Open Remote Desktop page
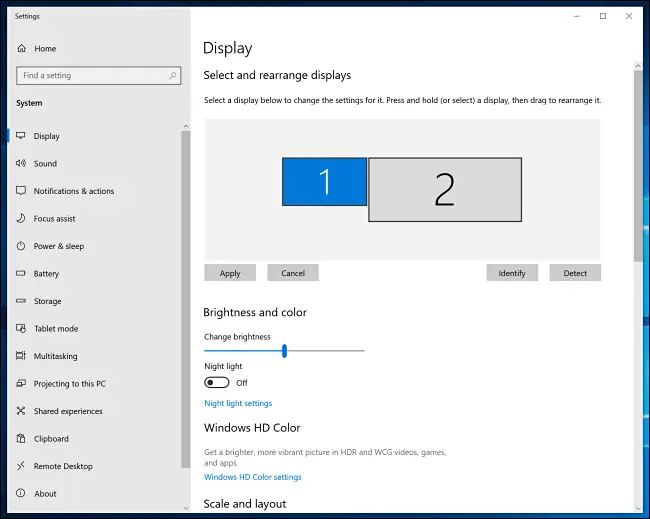This screenshot has height=519, width=650. [x=63, y=466]
